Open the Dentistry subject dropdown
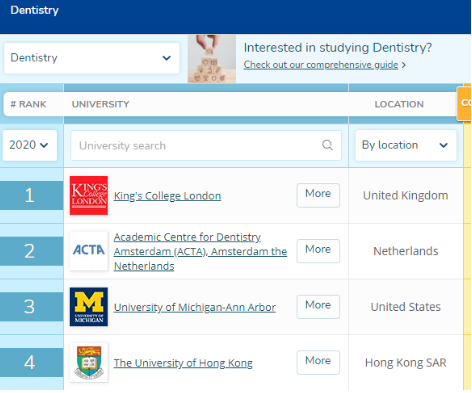 tap(92, 58)
